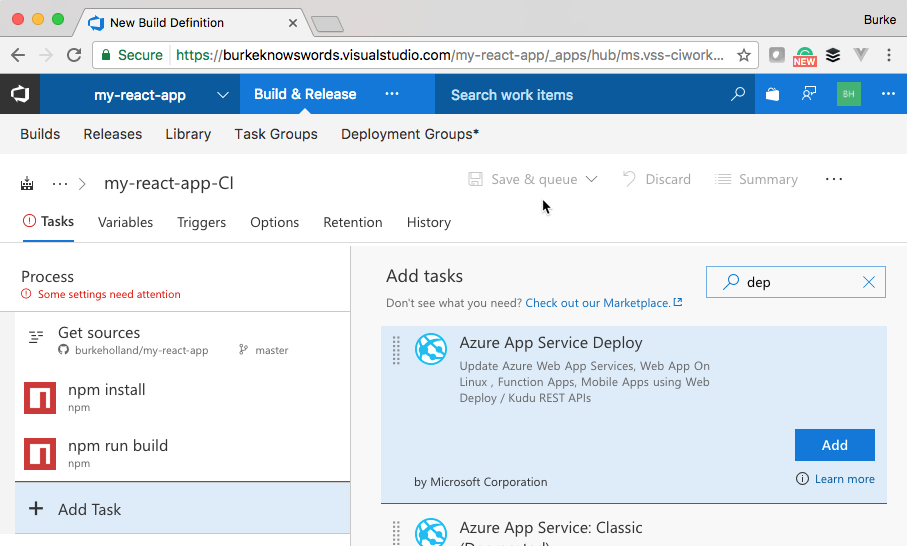Open the Learn more info link
This screenshot has width=907, height=546.
point(844,479)
